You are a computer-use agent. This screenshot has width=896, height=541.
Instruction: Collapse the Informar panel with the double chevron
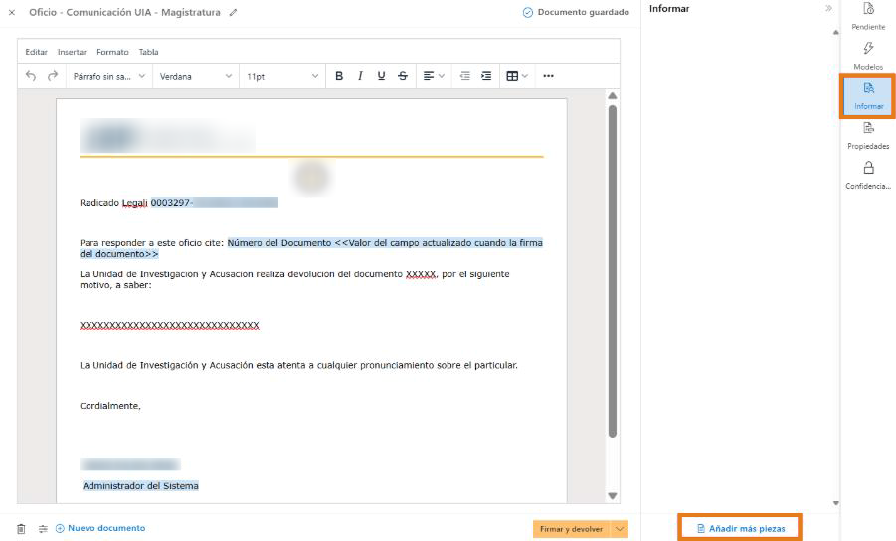829,9
